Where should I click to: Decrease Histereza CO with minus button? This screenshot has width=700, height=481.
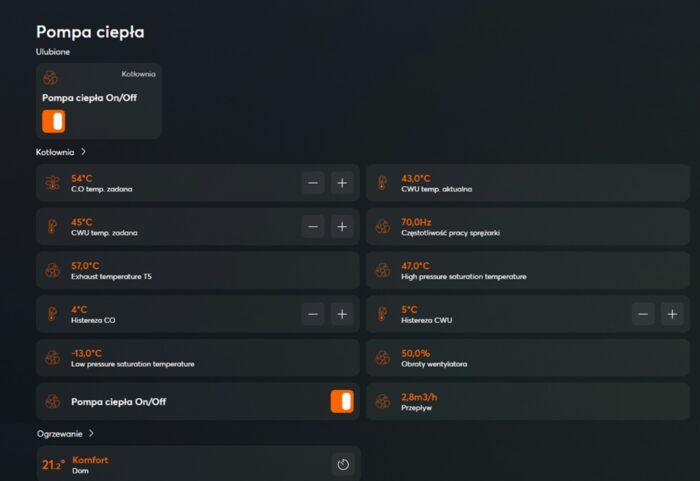(x=313, y=314)
